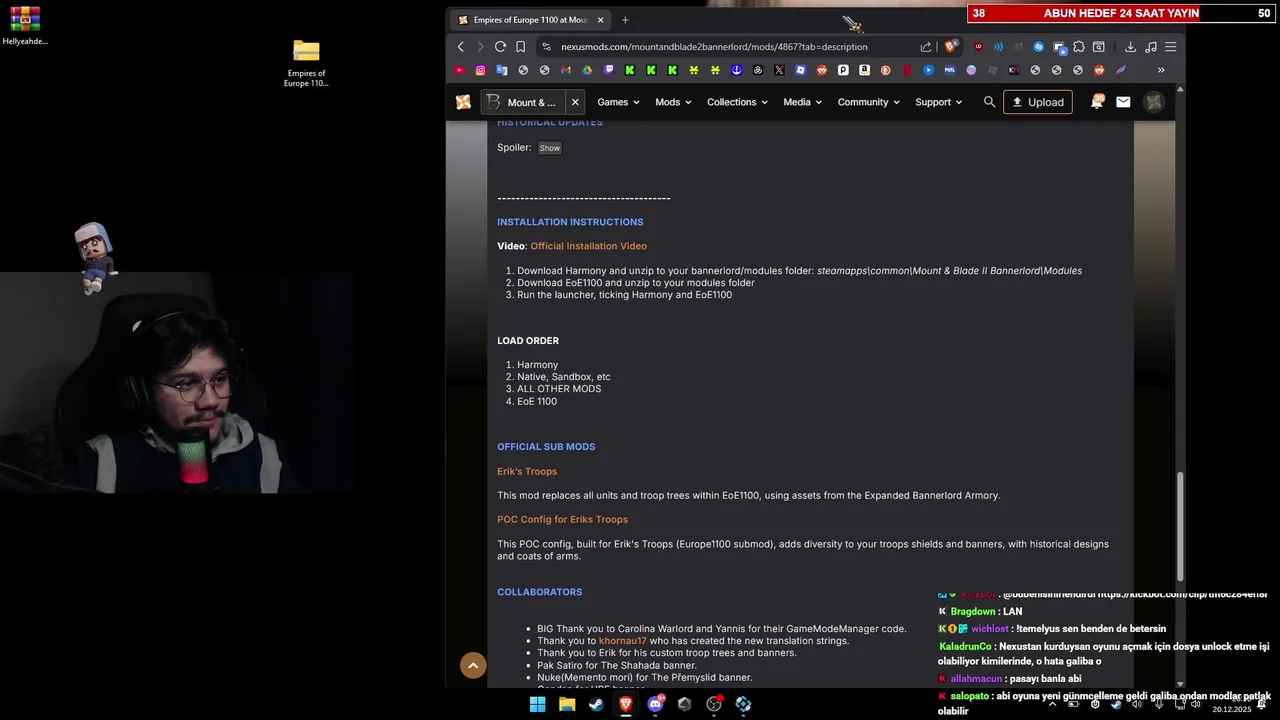Image resolution: width=1280 pixels, height=720 pixels.
Task: Open the WinRAR archive desktop icon
Action: point(25,26)
